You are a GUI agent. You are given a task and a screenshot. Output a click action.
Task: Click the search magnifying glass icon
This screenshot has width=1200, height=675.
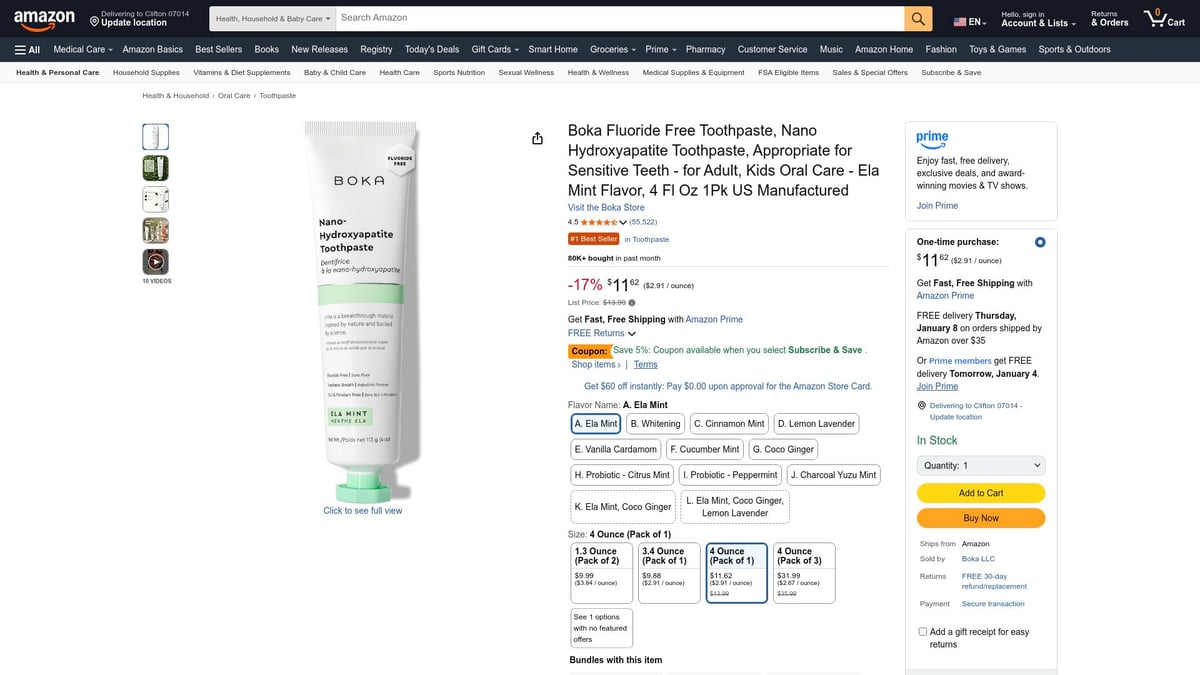tap(918, 17)
